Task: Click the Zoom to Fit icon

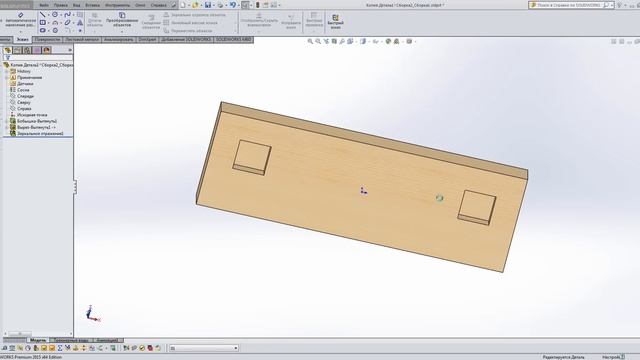Action: click(310, 41)
